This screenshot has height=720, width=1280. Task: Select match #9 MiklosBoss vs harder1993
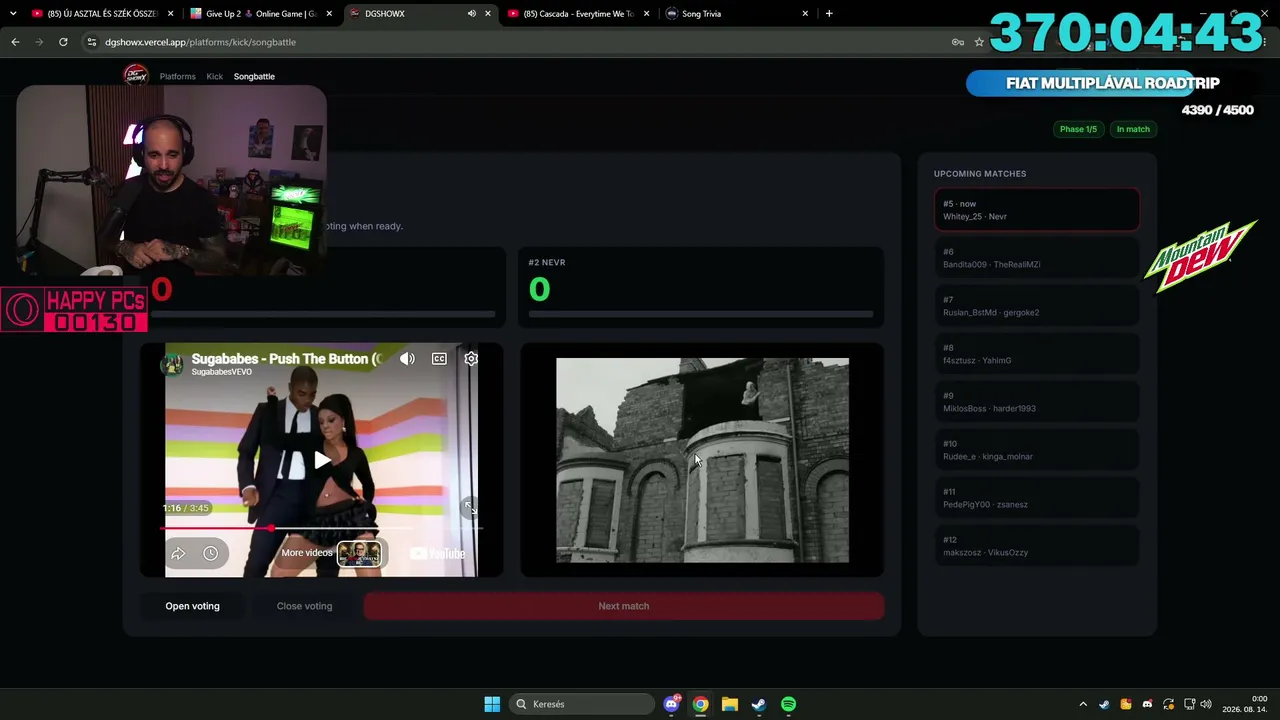(1037, 402)
